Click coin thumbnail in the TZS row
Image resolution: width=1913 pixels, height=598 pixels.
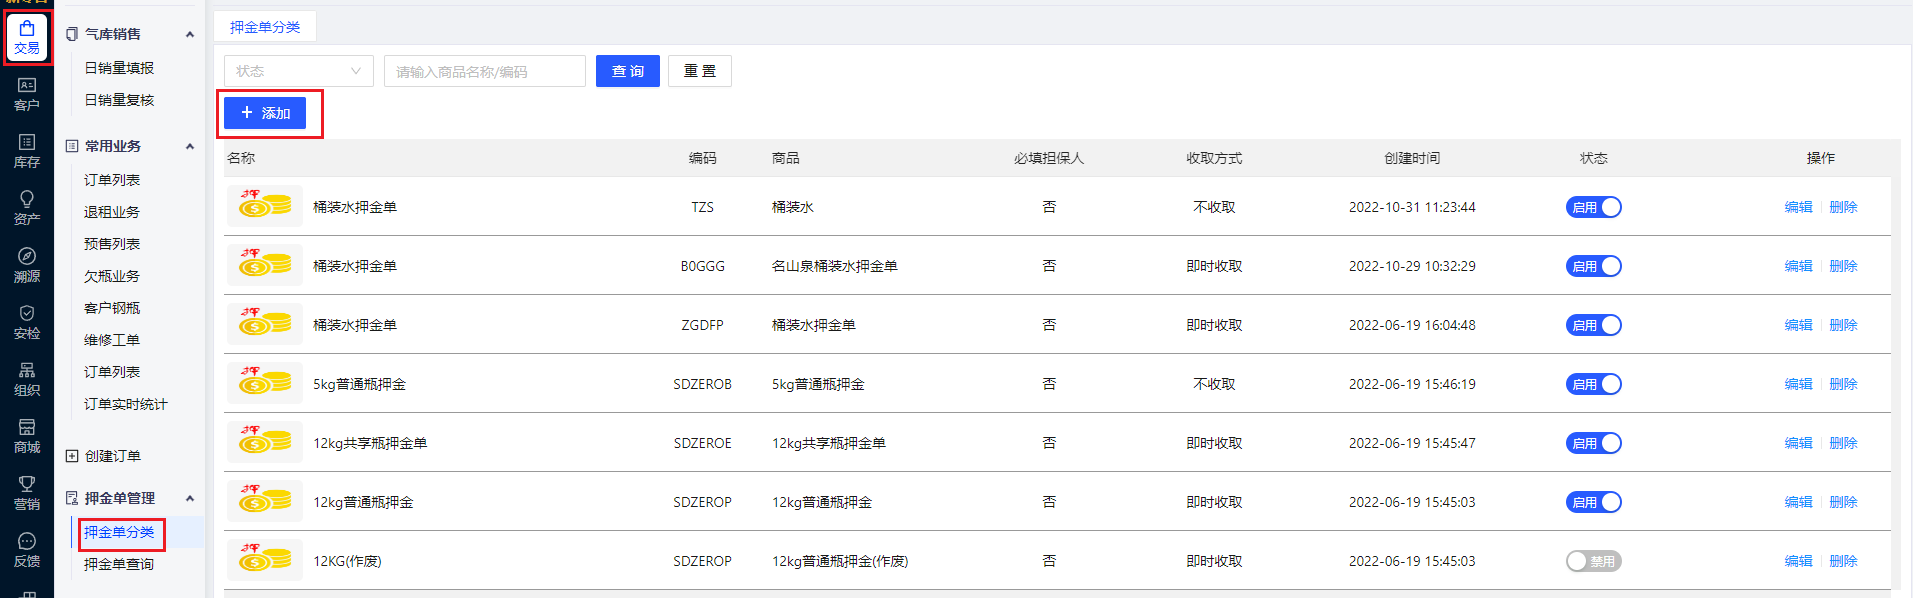[265, 206]
